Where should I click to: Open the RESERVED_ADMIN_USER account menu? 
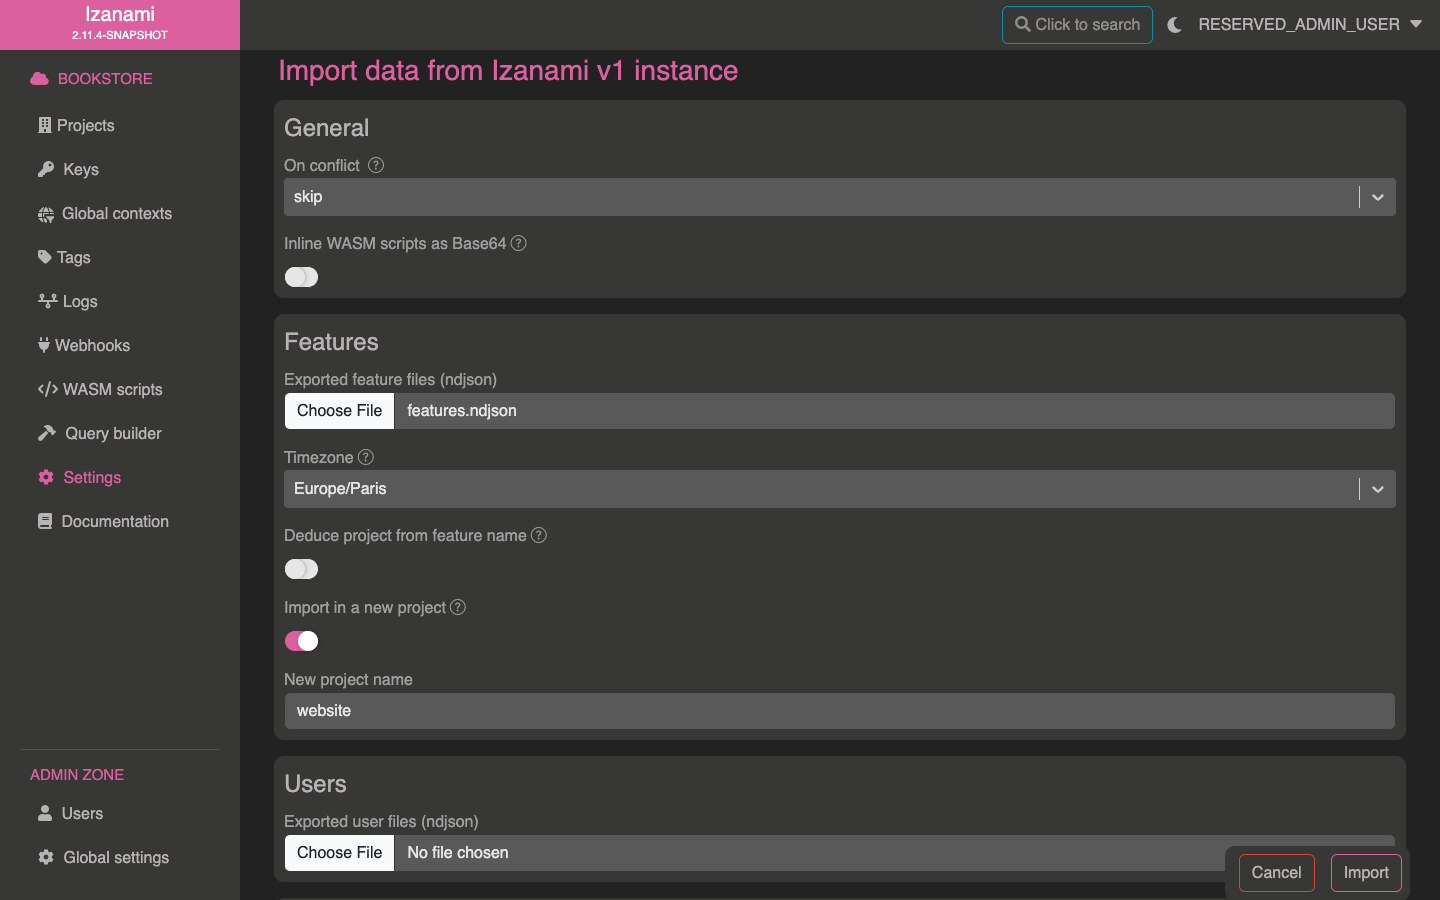pos(1309,25)
